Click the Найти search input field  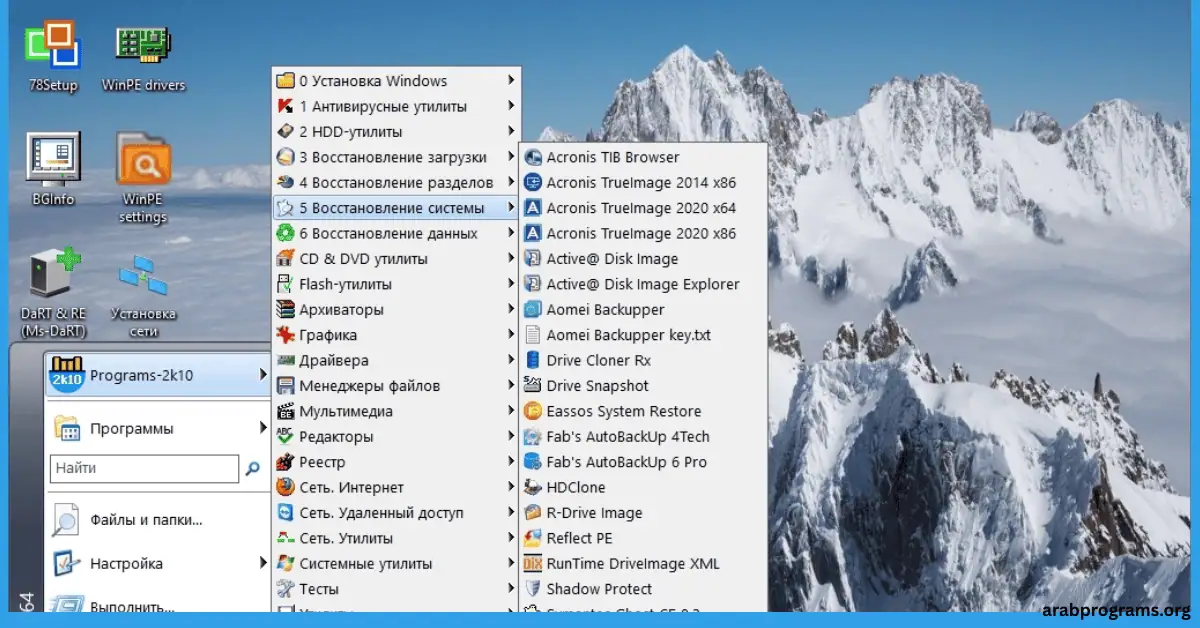(144, 468)
